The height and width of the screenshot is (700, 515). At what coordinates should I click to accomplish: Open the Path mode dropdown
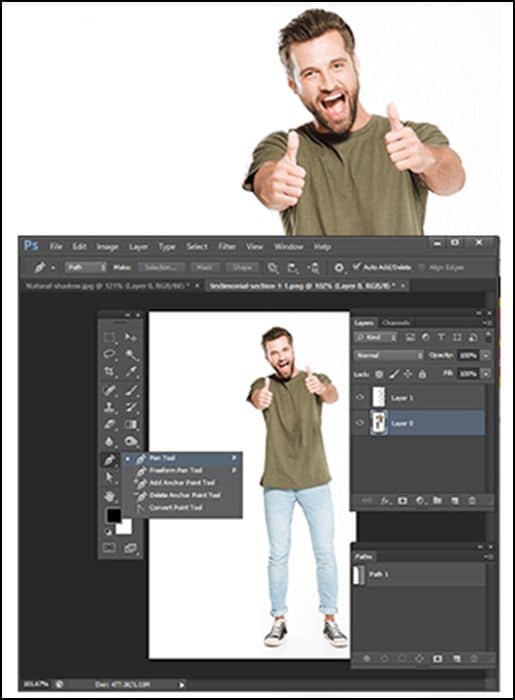click(85, 267)
